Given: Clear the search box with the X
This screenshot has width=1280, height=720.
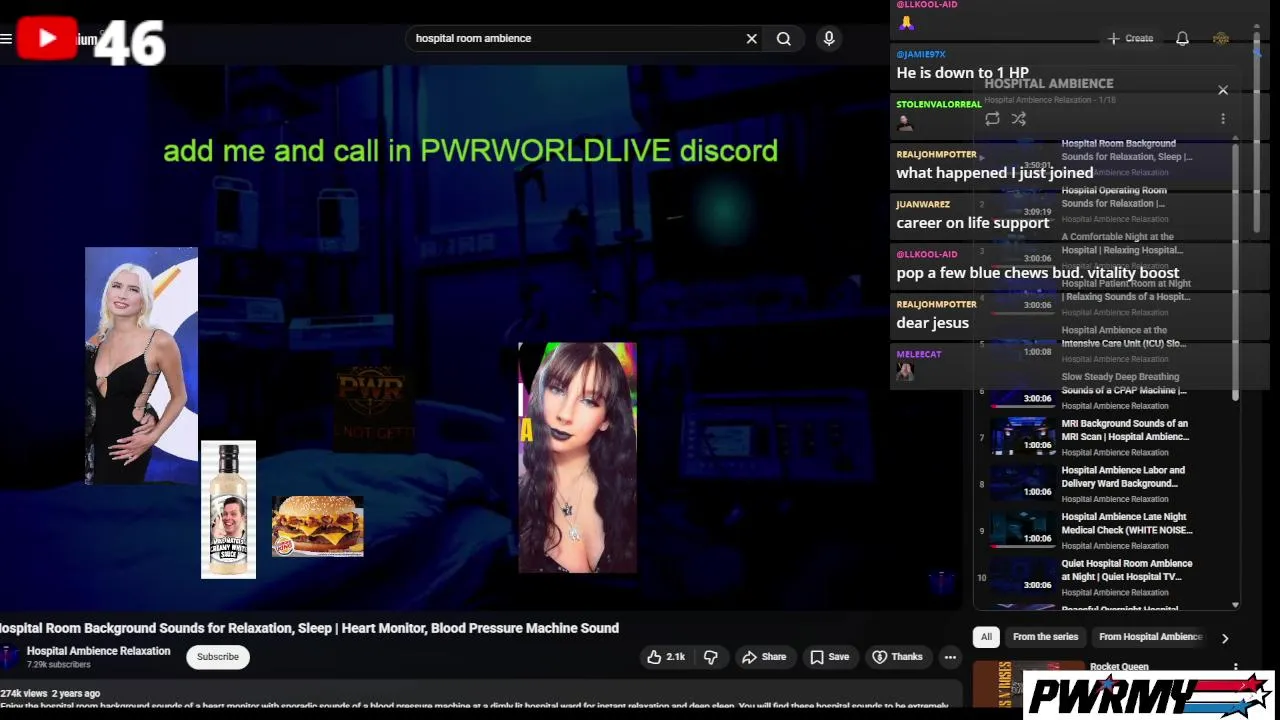Looking at the screenshot, I should [752, 39].
